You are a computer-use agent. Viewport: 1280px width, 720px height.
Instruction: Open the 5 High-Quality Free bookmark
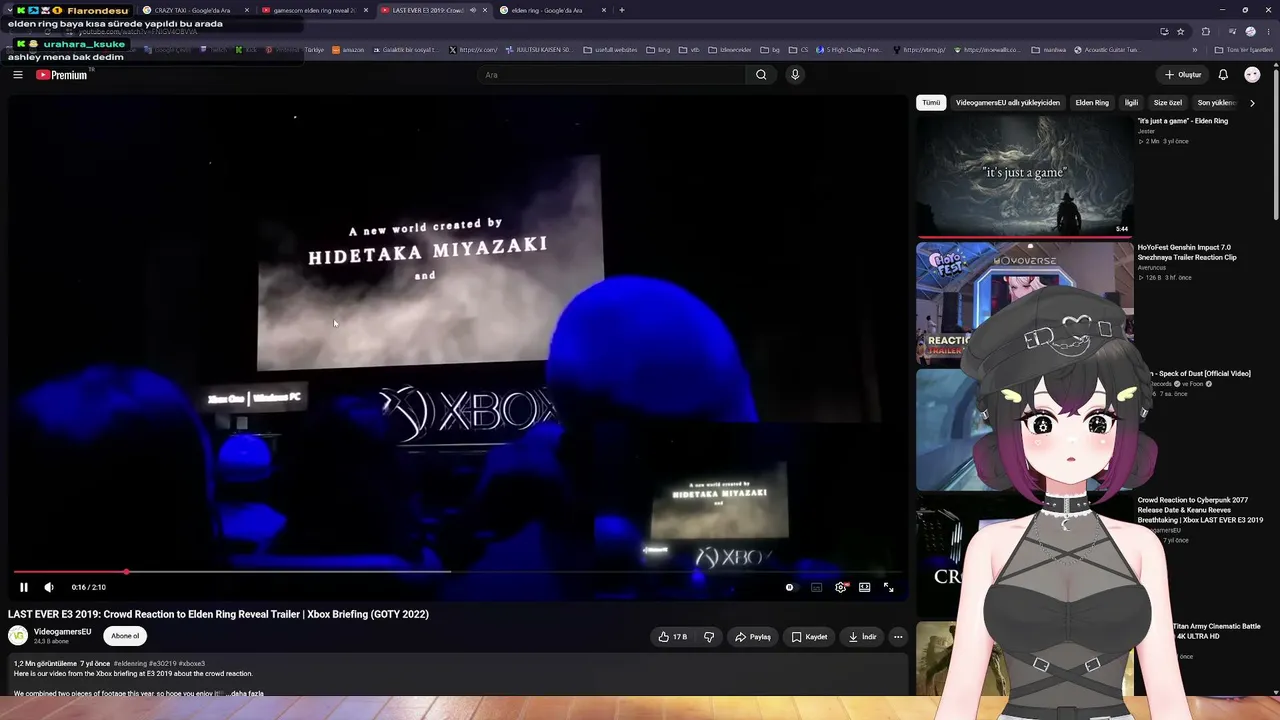(x=849, y=50)
